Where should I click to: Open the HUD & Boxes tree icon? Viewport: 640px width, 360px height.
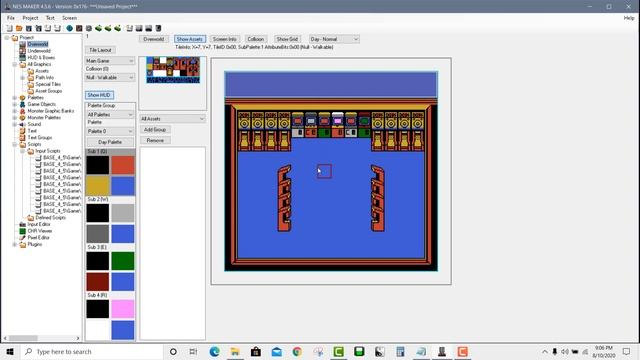point(22,58)
